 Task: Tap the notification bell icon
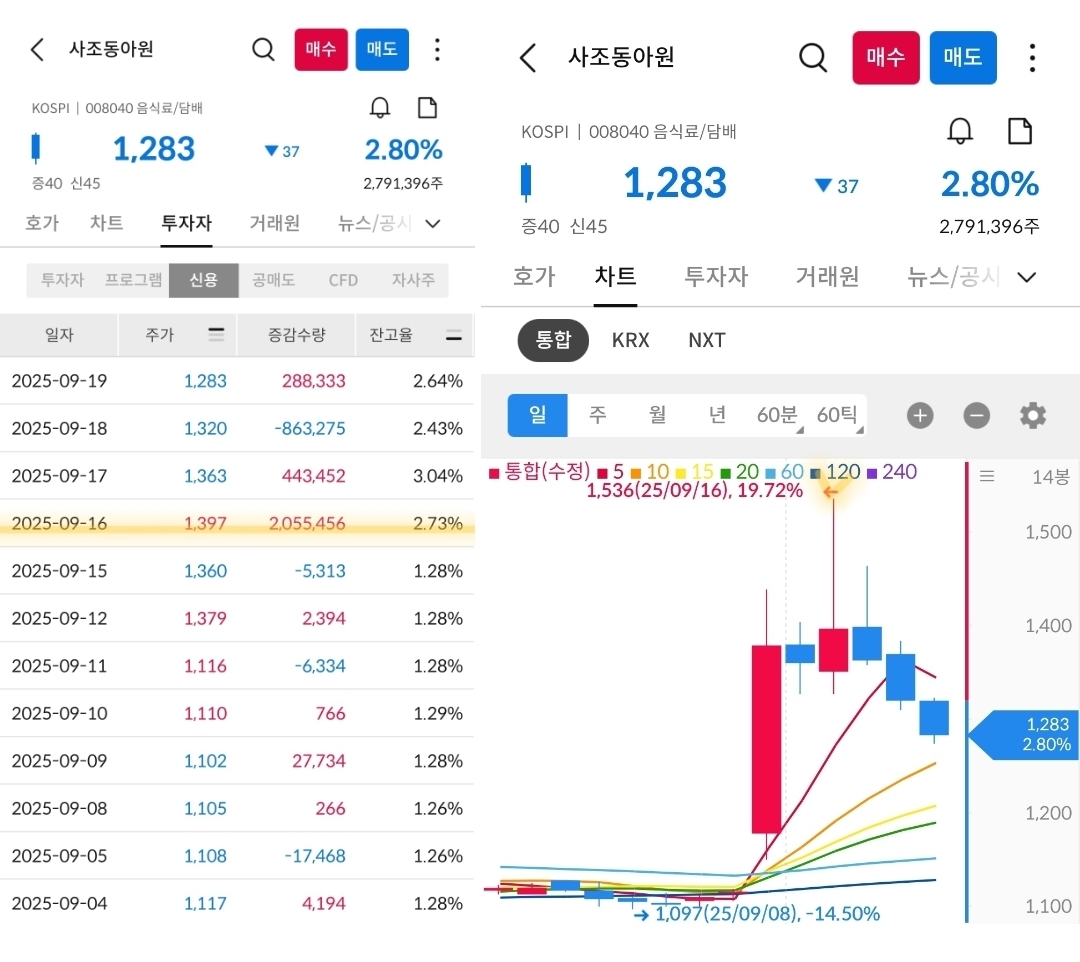click(x=960, y=130)
